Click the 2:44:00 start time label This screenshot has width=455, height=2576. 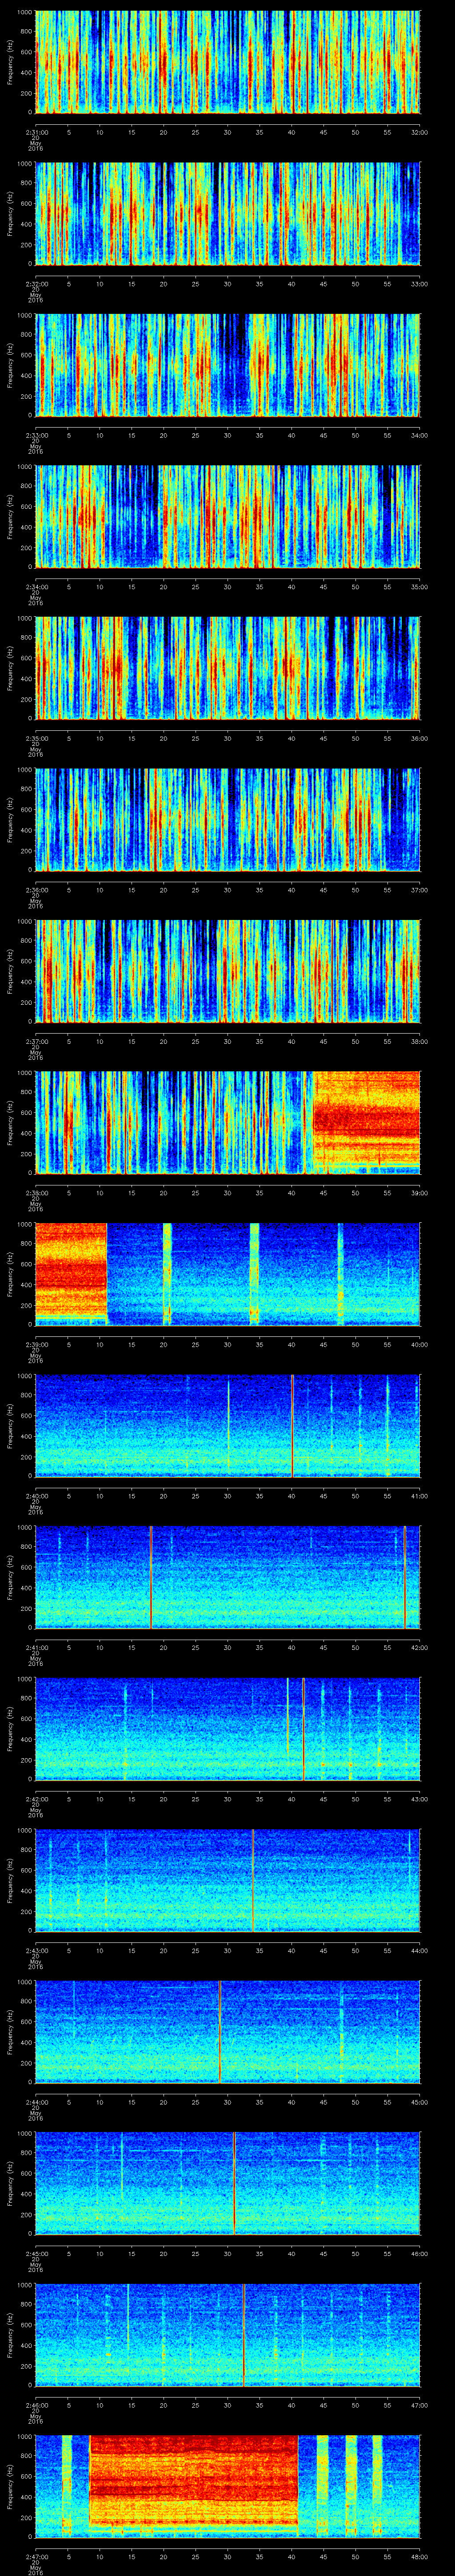36,2101
